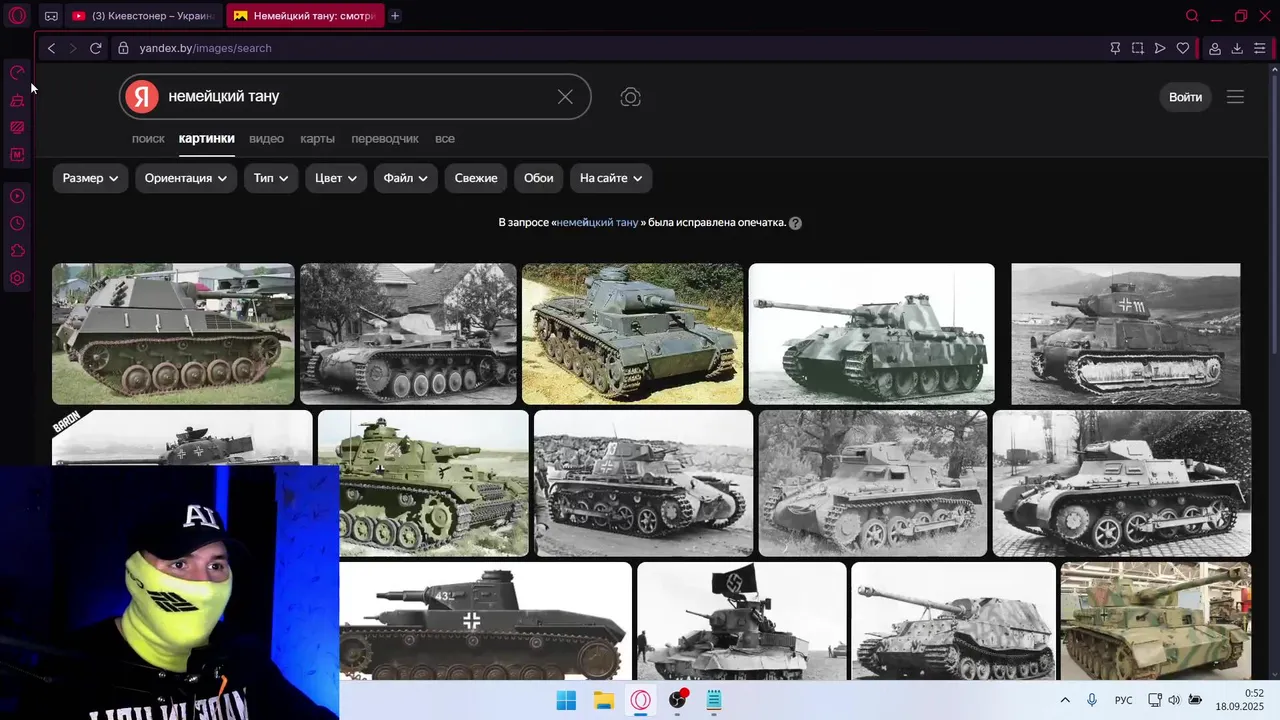
Task: Expand the Ориентация filter dropdown
Action: coord(186,178)
